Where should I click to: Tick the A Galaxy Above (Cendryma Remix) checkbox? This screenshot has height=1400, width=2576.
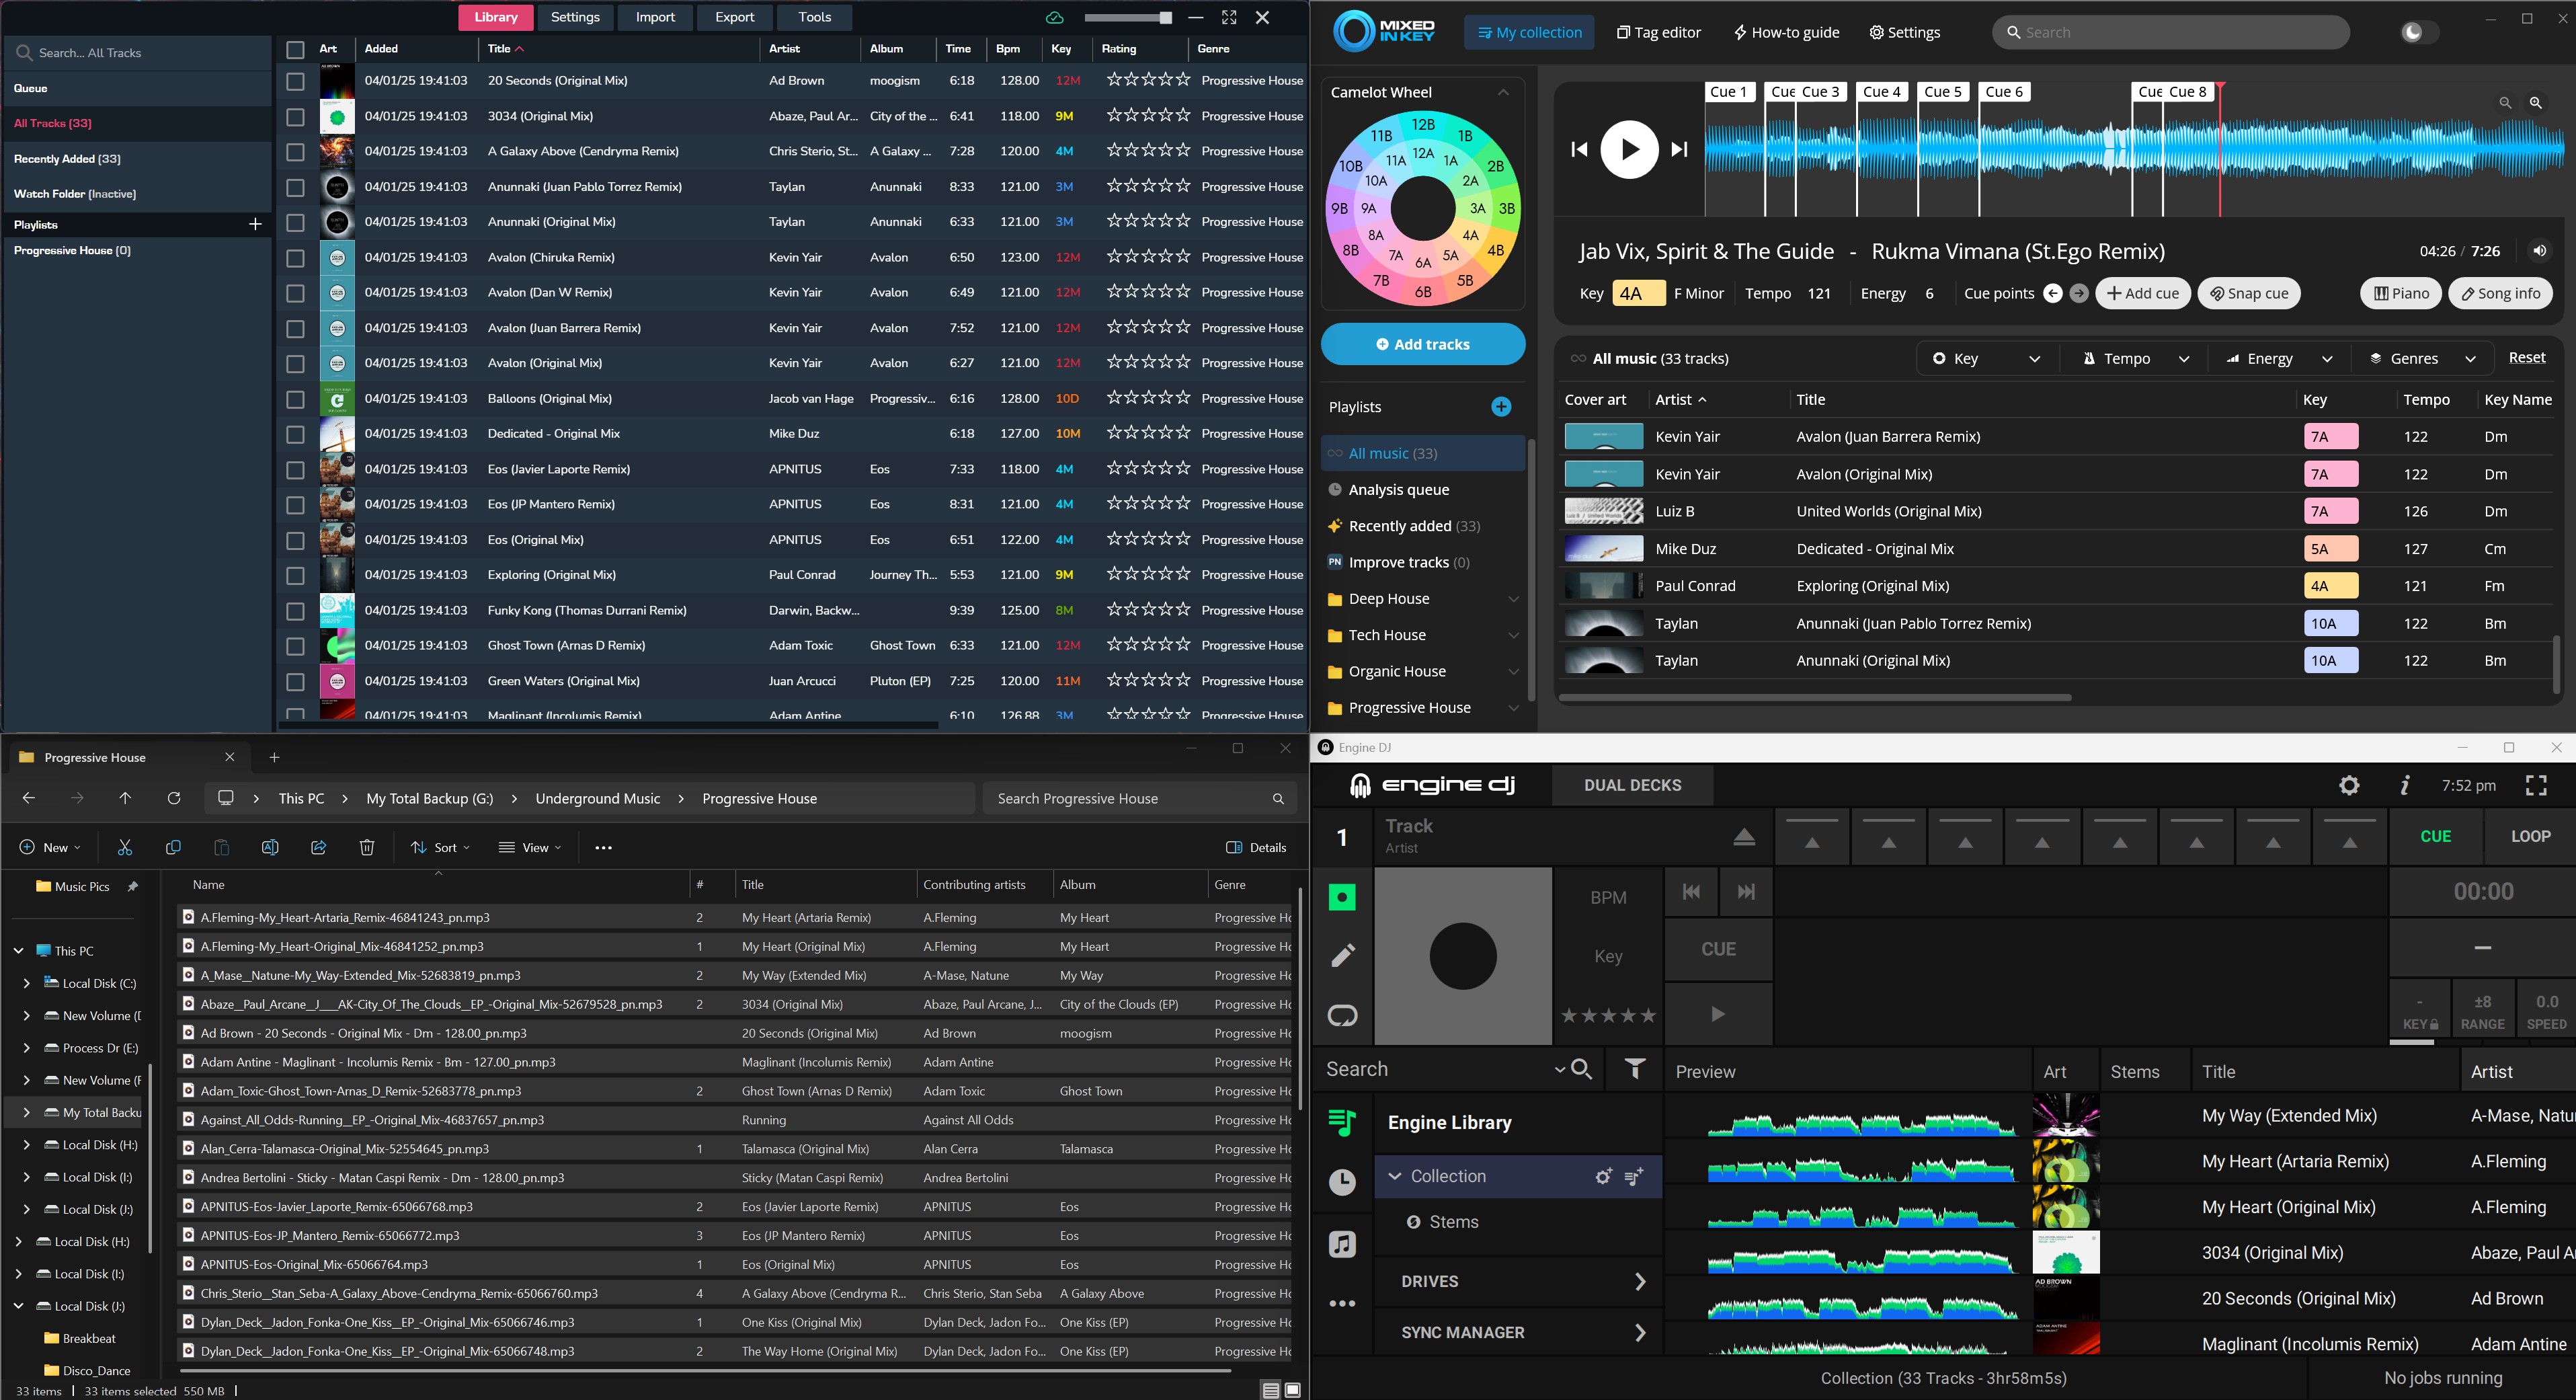pos(295,152)
